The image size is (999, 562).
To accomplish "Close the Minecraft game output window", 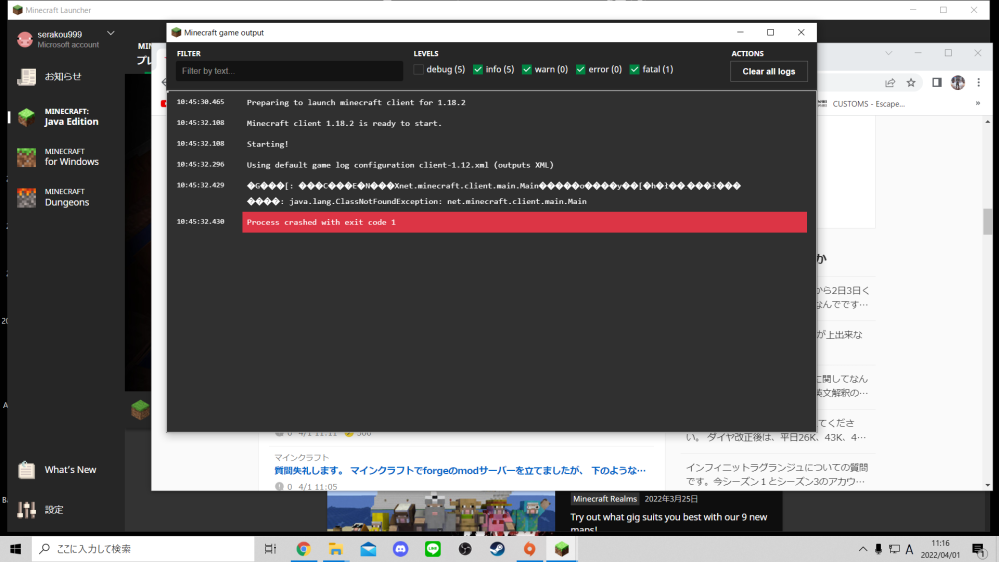I will 801,32.
